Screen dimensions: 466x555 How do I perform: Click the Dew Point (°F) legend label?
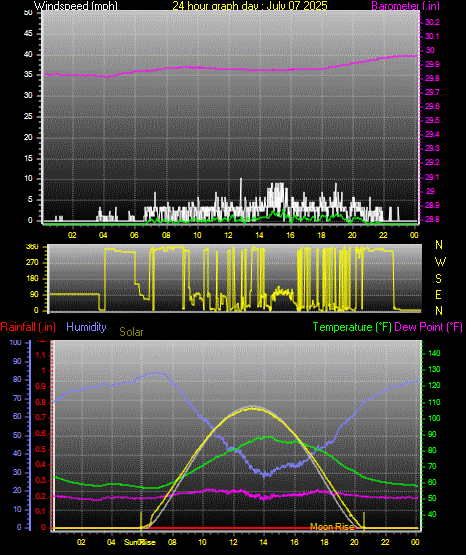pos(428,327)
